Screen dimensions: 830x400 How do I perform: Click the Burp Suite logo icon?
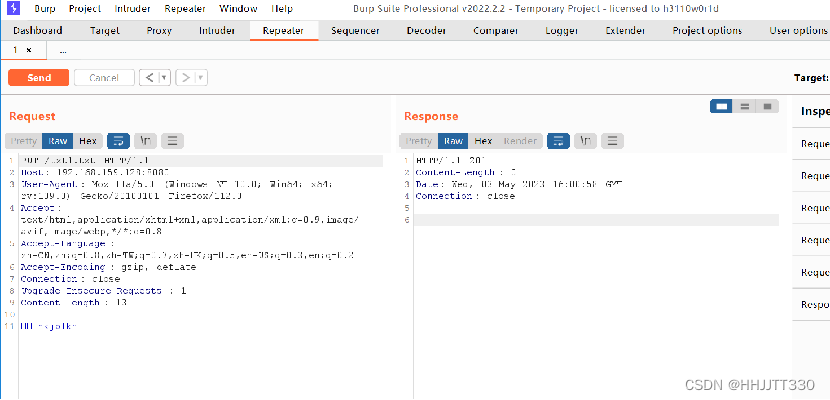13,8
